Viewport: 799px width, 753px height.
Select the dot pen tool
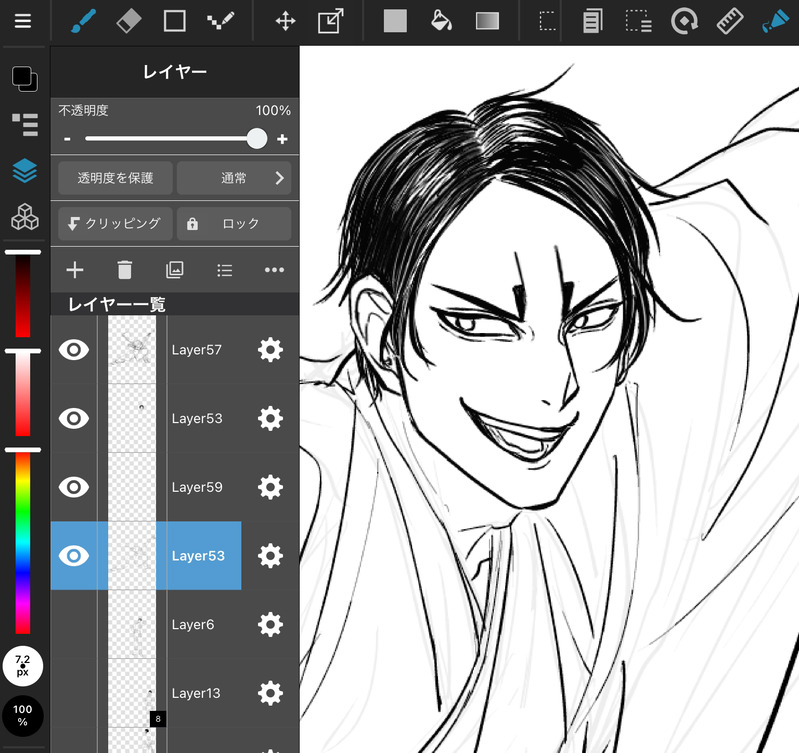coord(220,21)
